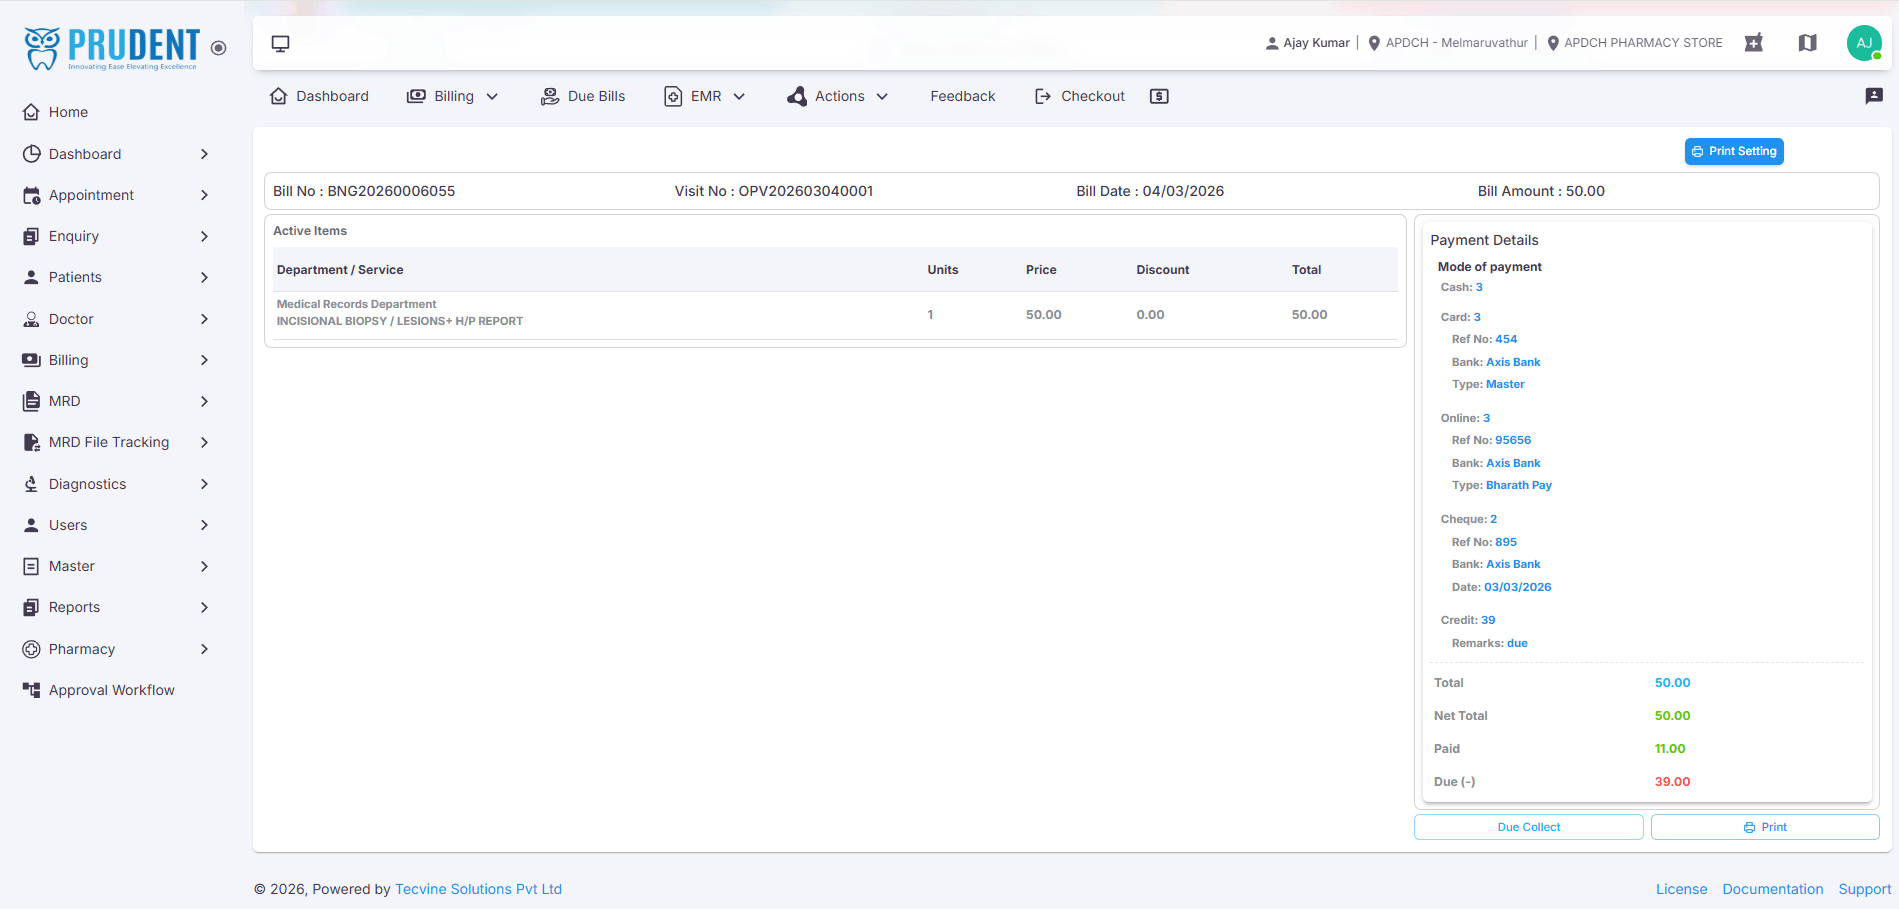Image resolution: width=1899 pixels, height=909 pixels.
Task: Click the APDCH Pharmacy Store location pin icon
Action: coord(1553,43)
